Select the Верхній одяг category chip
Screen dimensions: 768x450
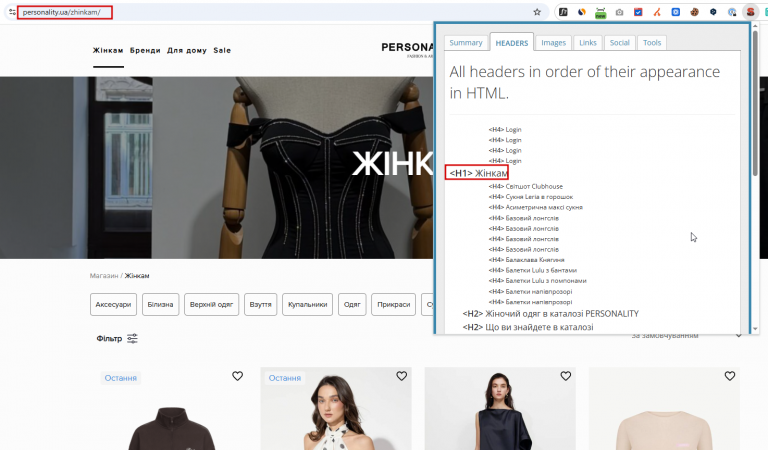point(212,305)
